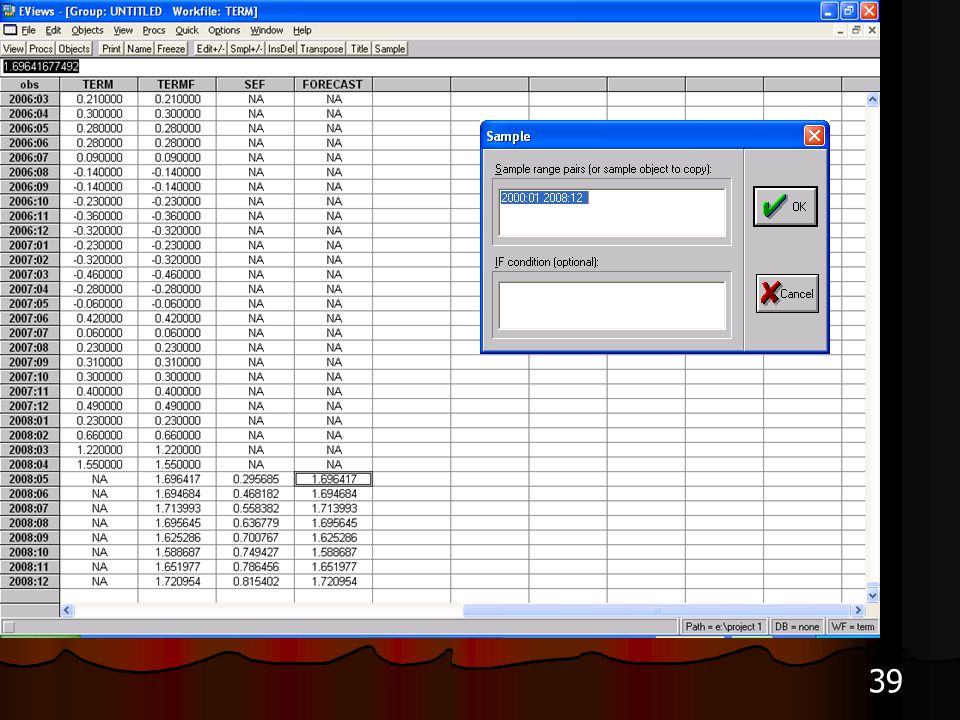Select row header 2008:12
The width and height of the screenshot is (960, 720).
(x=29, y=582)
